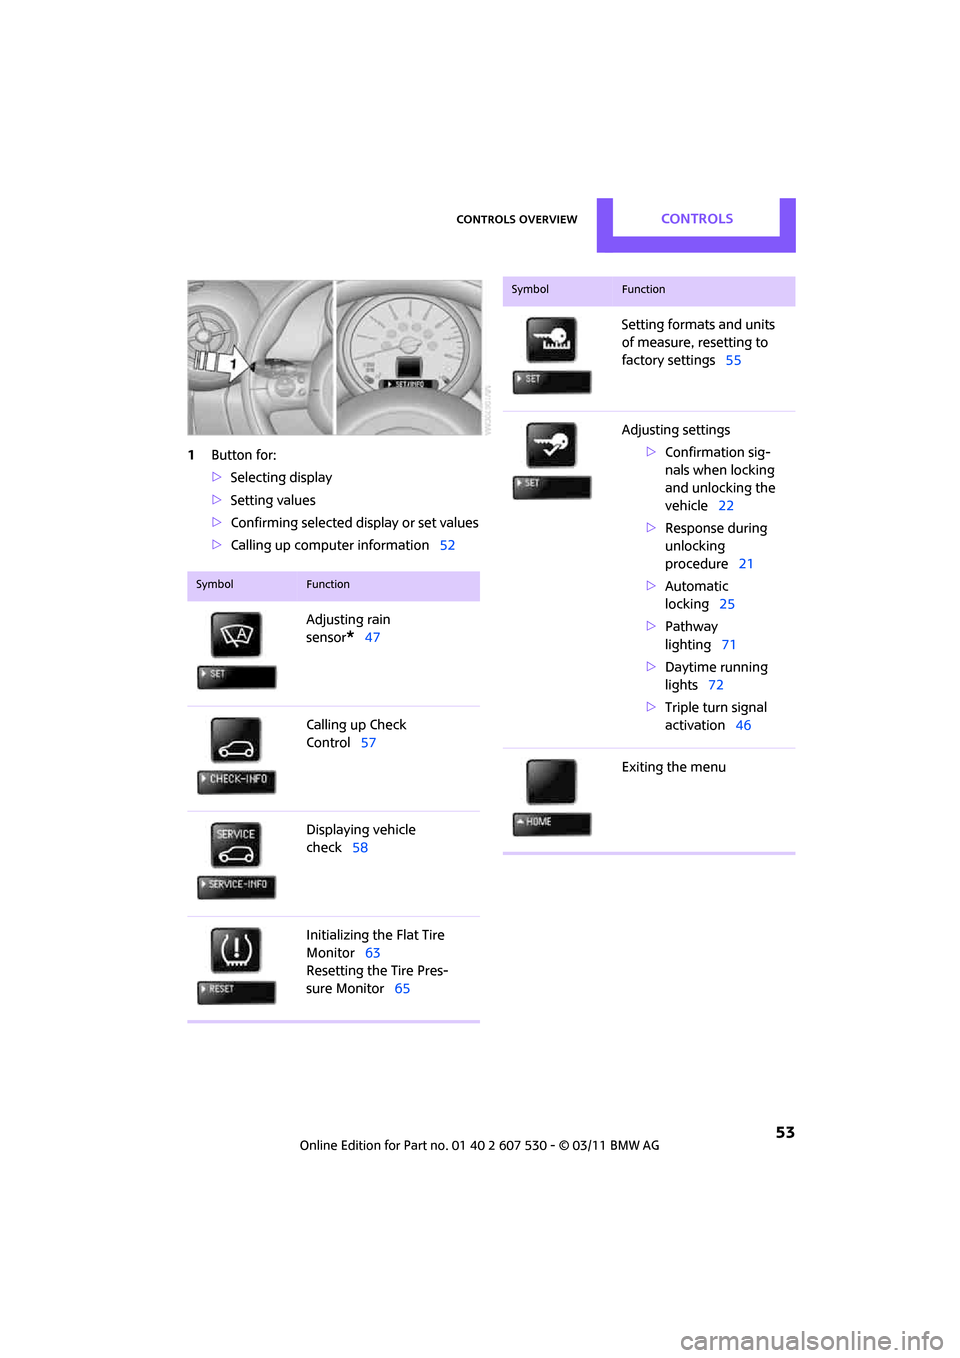Click the key with checkmark settings icon
Image resolution: width=960 pixels, height=1358 pixels.
click(551, 445)
